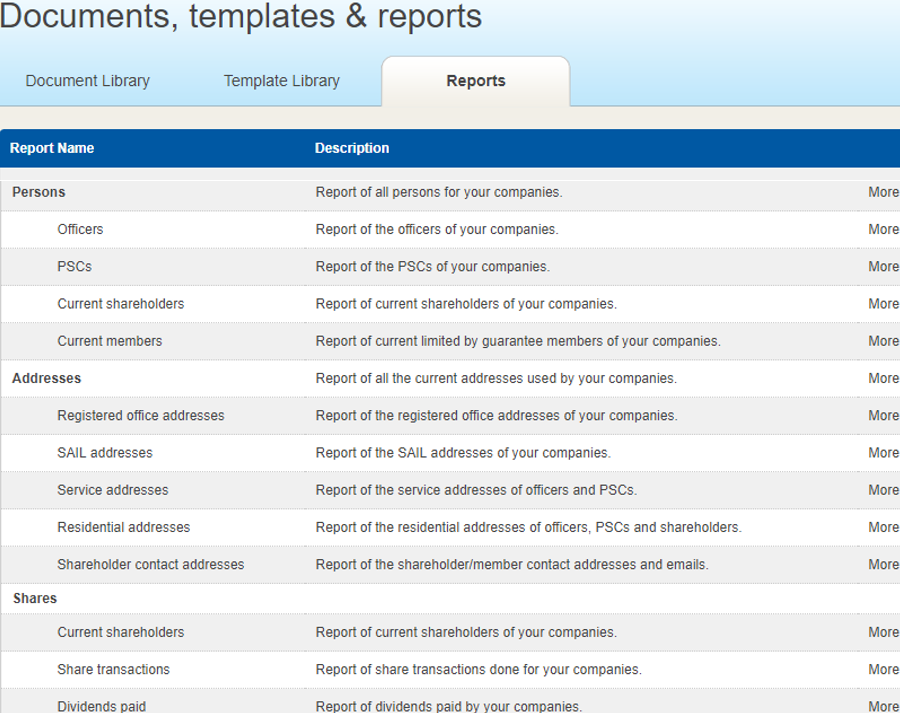The width and height of the screenshot is (900, 713).
Task: Click the Description column header
Action: point(352,148)
